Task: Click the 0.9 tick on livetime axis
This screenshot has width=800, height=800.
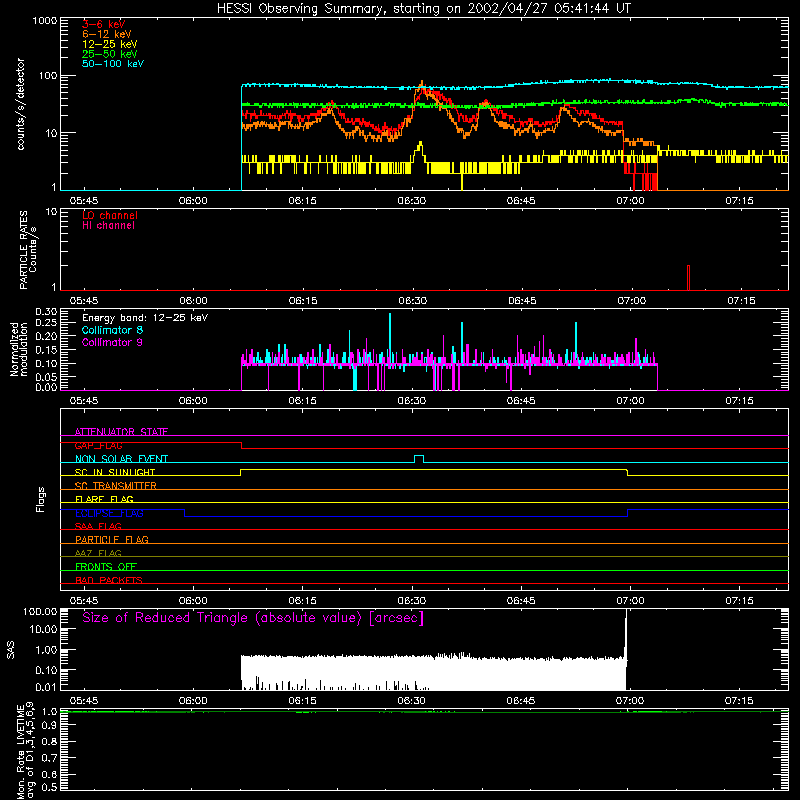Action: tap(49, 726)
